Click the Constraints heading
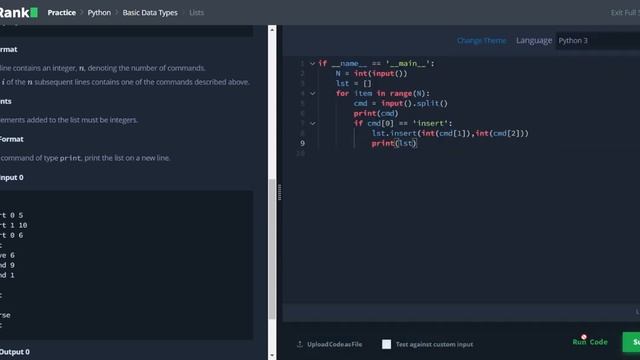 (6, 101)
